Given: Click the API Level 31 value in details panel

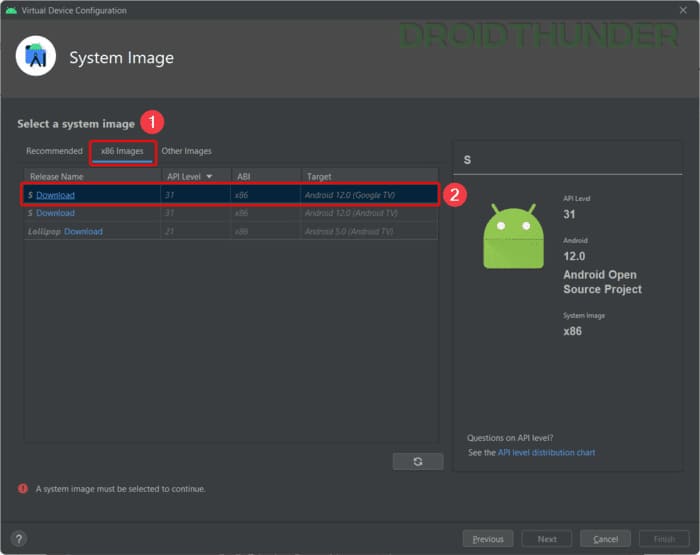Looking at the screenshot, I should point(569,214).
